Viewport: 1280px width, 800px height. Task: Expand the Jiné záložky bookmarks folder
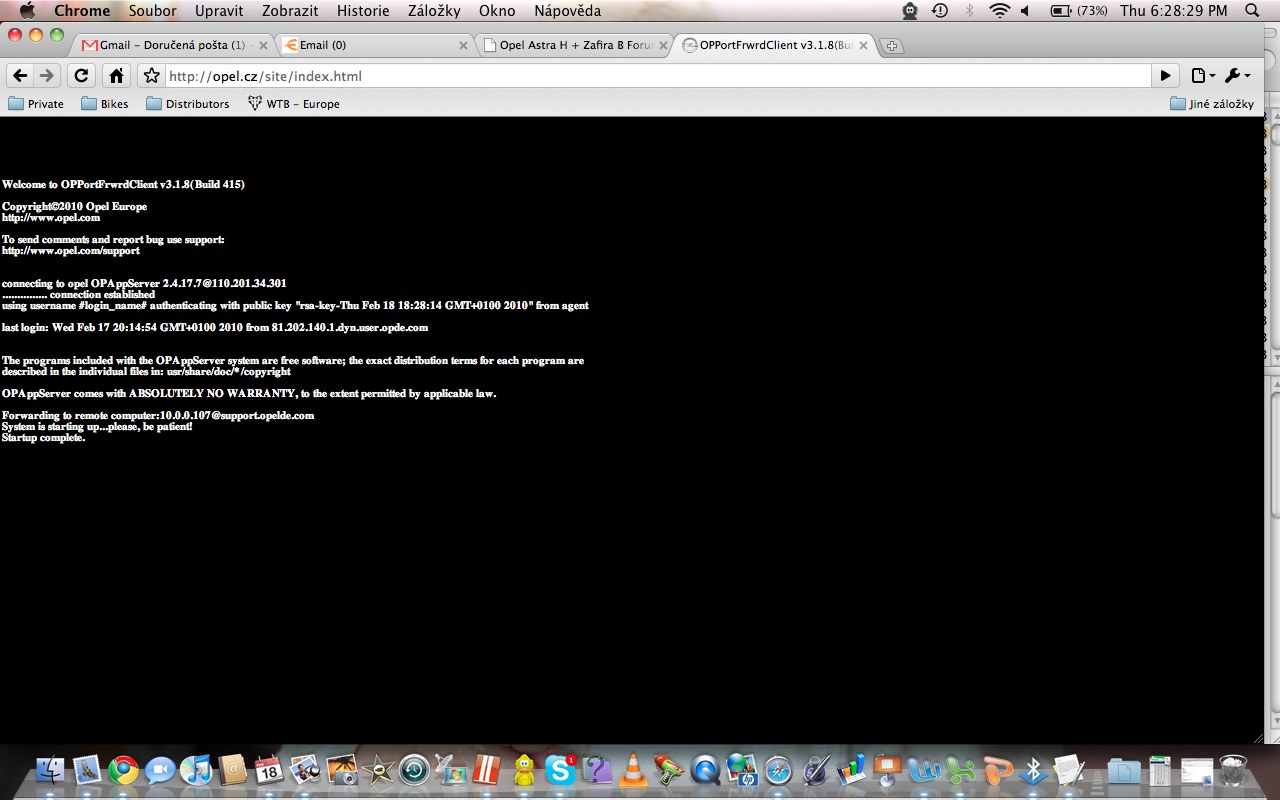(1212, 104)
